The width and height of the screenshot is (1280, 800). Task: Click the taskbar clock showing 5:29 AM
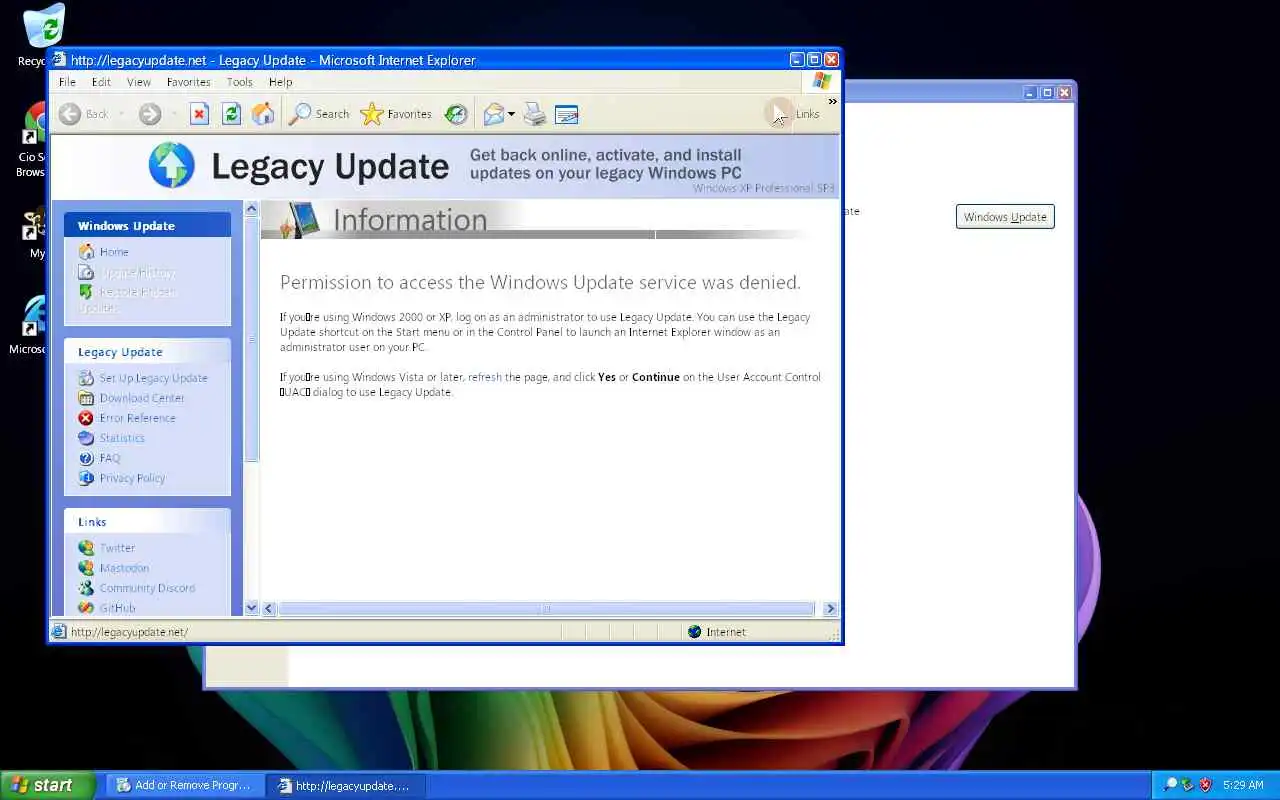[x=1243, y=785]
